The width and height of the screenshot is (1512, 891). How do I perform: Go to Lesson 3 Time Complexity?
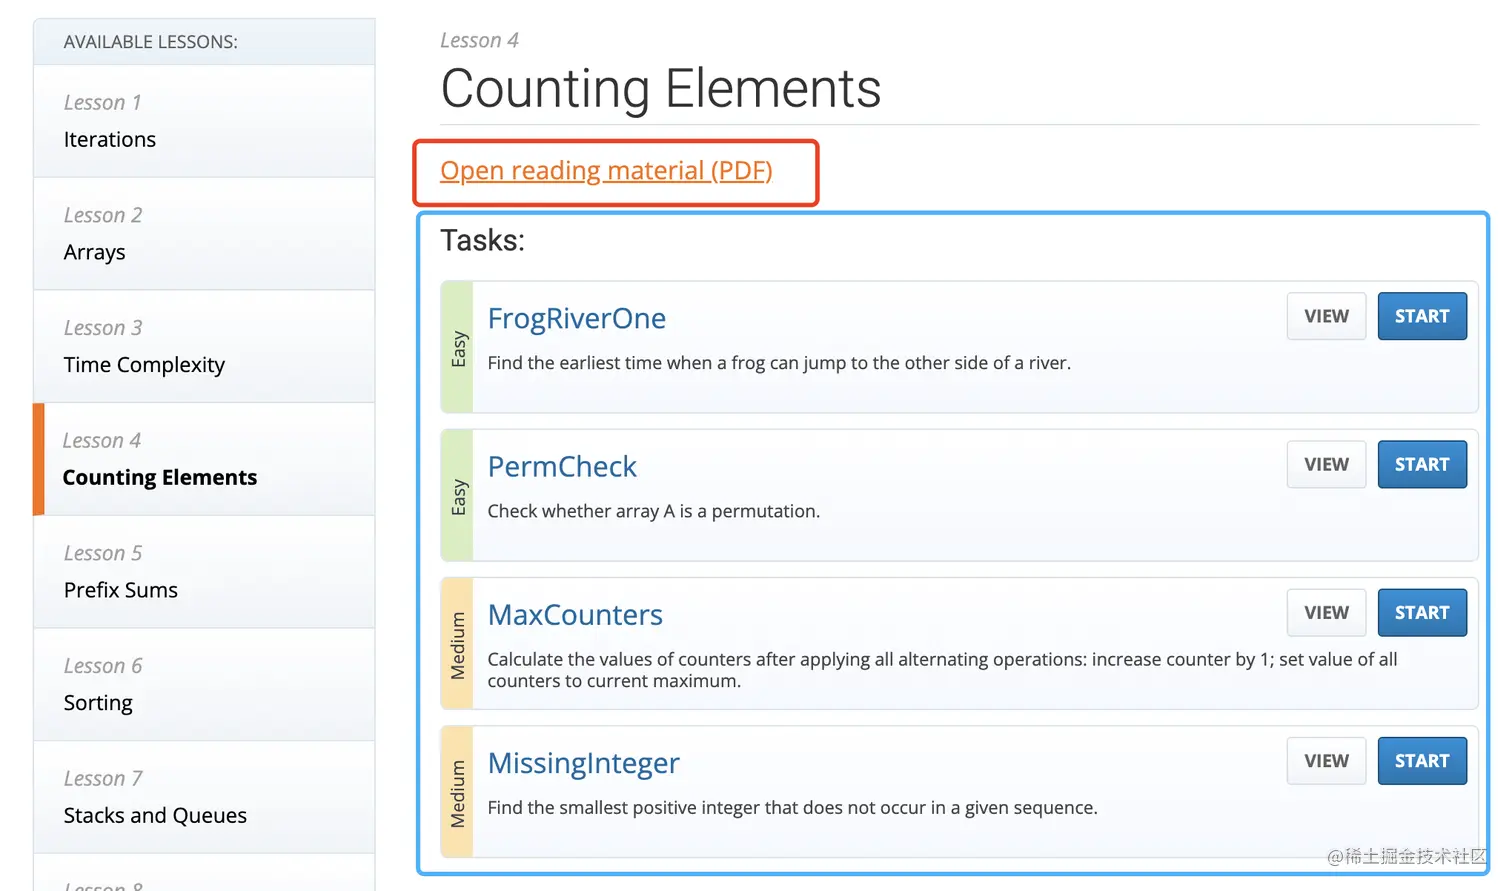click(204, 347)
